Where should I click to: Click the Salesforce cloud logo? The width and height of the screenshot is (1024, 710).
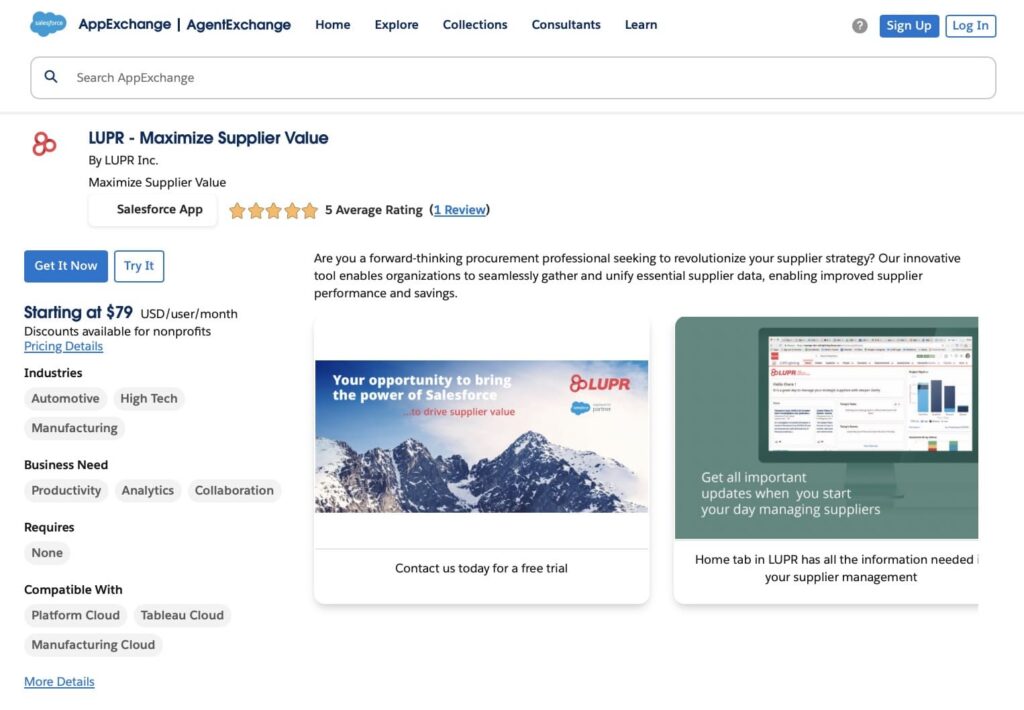(47, 23)
